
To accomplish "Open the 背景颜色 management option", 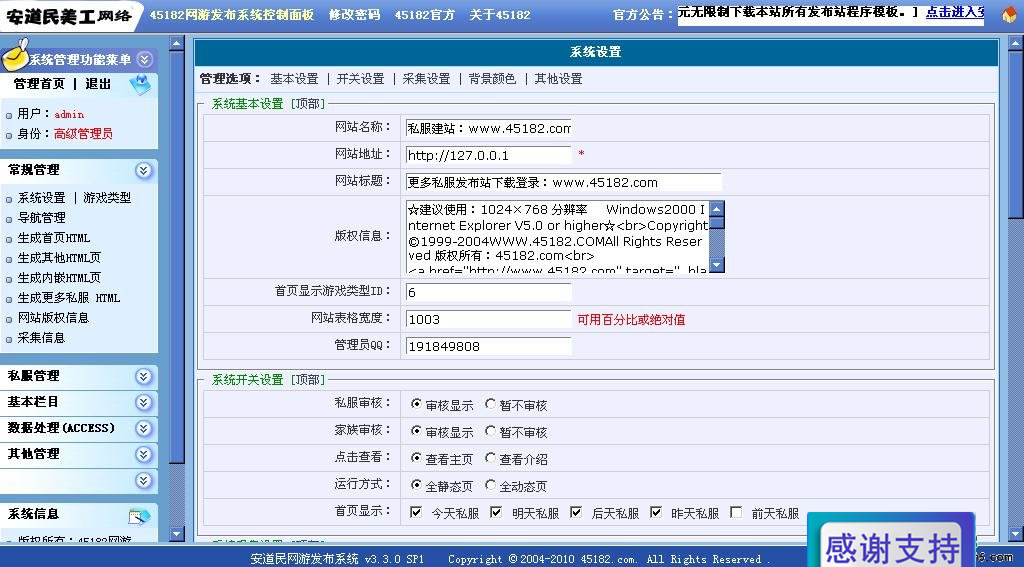I will (492, 79).
